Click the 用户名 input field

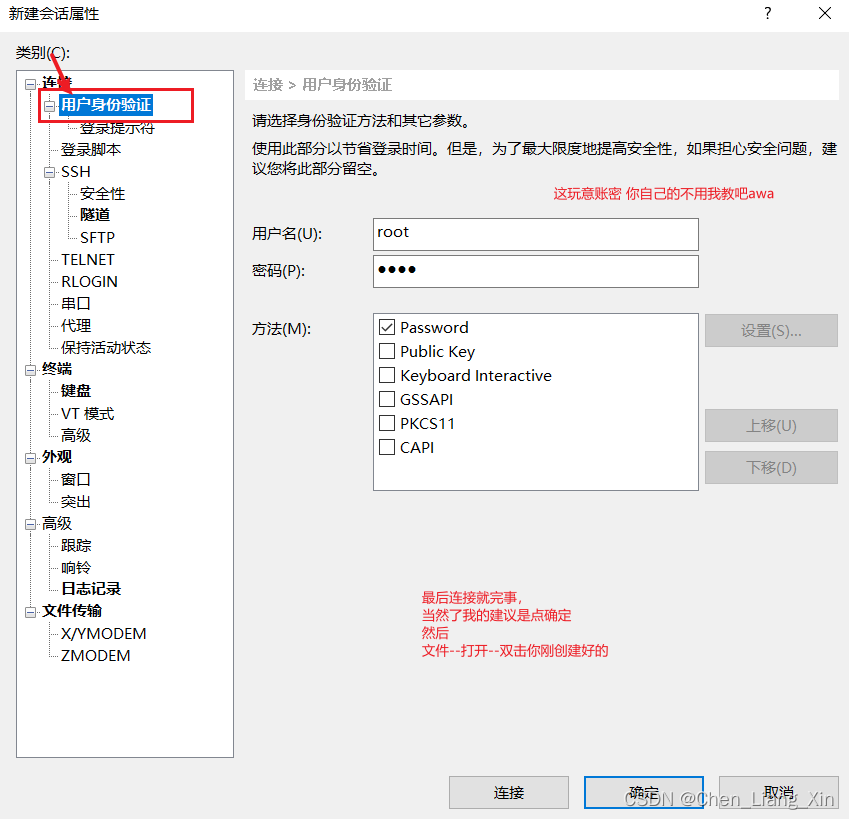(535, 233)
